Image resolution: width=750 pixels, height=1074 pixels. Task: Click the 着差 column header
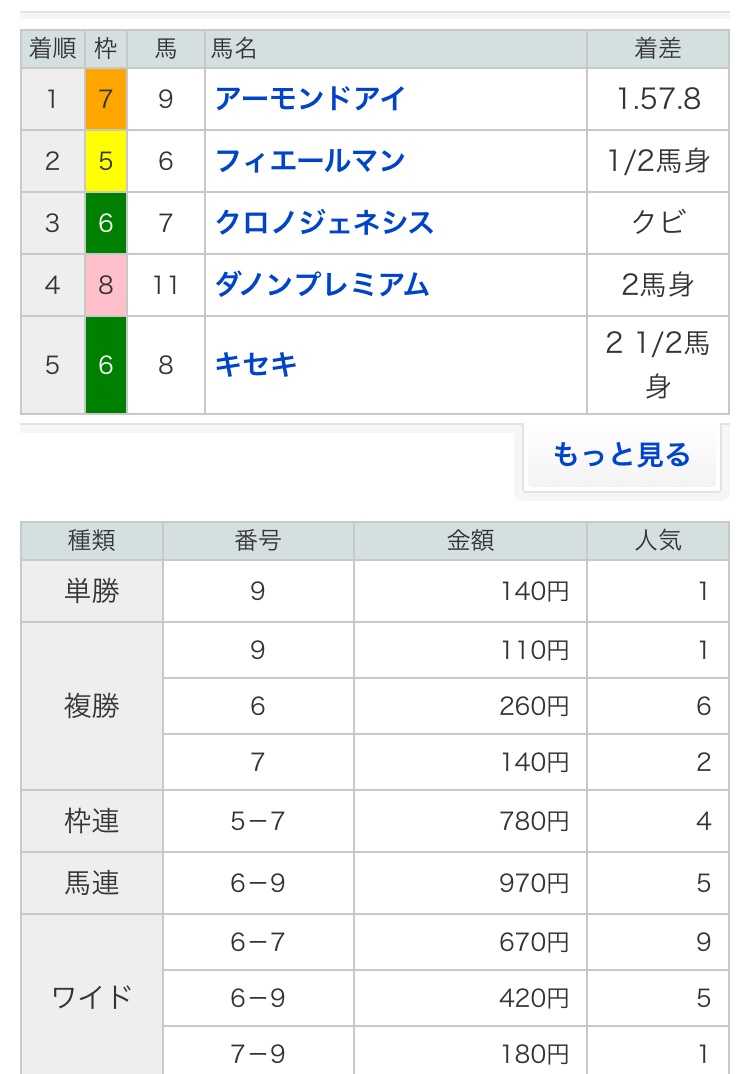pos(658,49)
